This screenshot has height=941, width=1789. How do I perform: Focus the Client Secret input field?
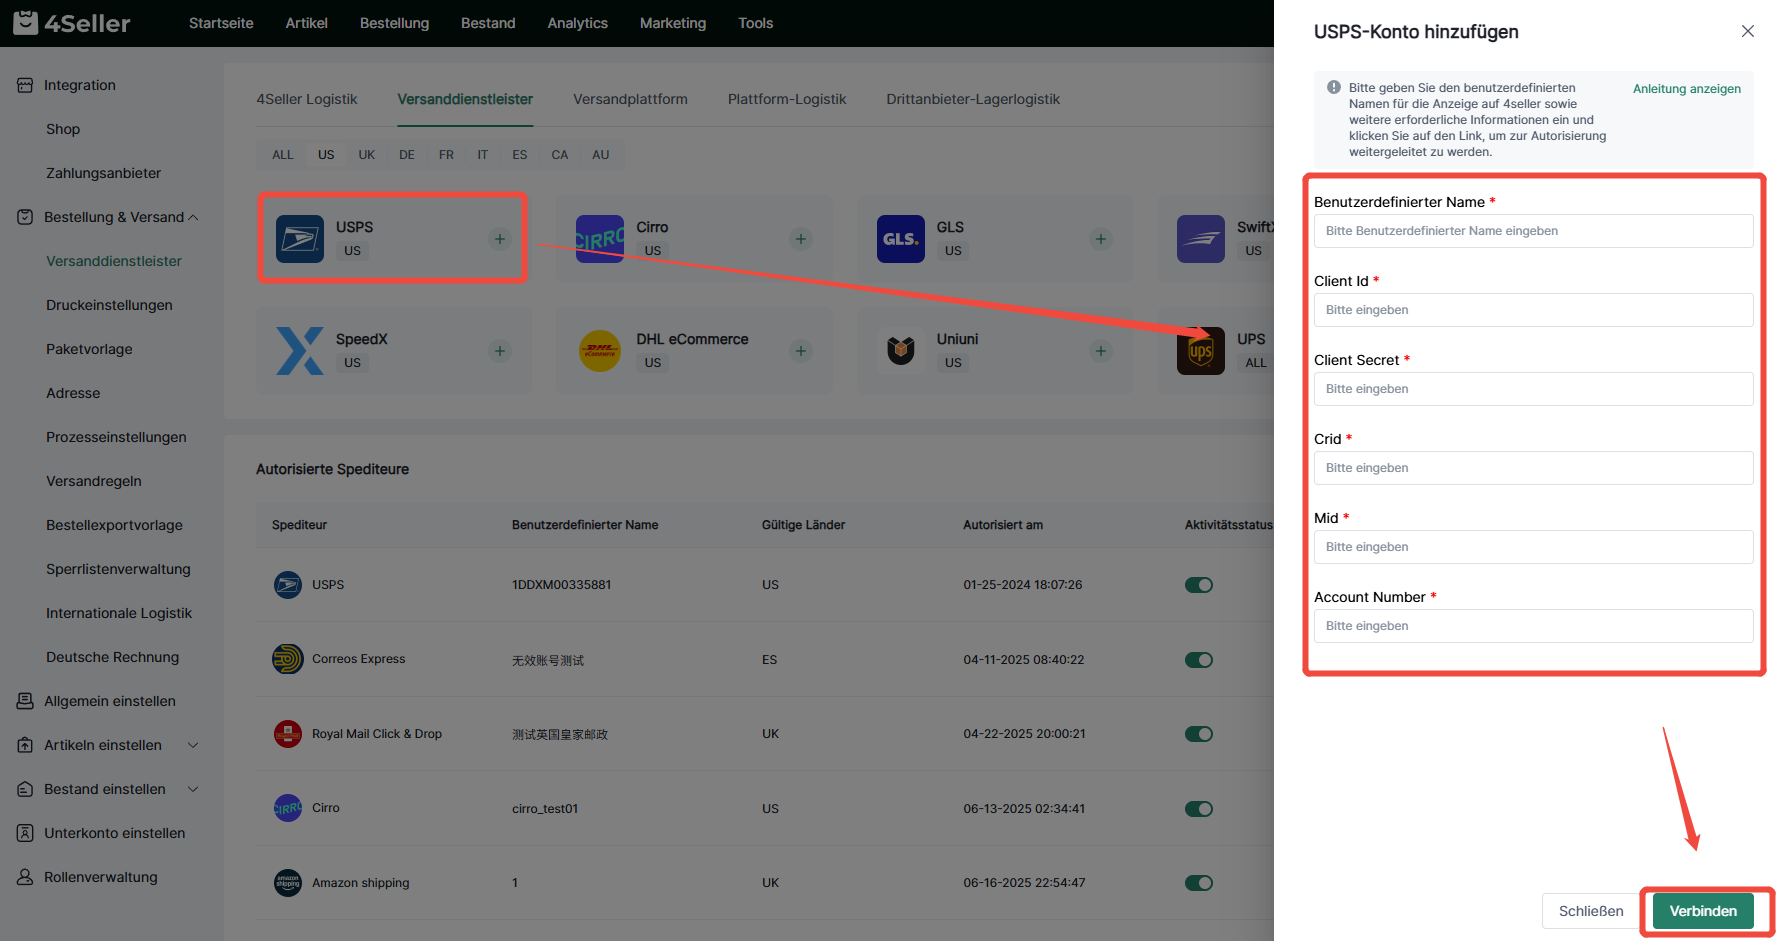(1533, 389)
